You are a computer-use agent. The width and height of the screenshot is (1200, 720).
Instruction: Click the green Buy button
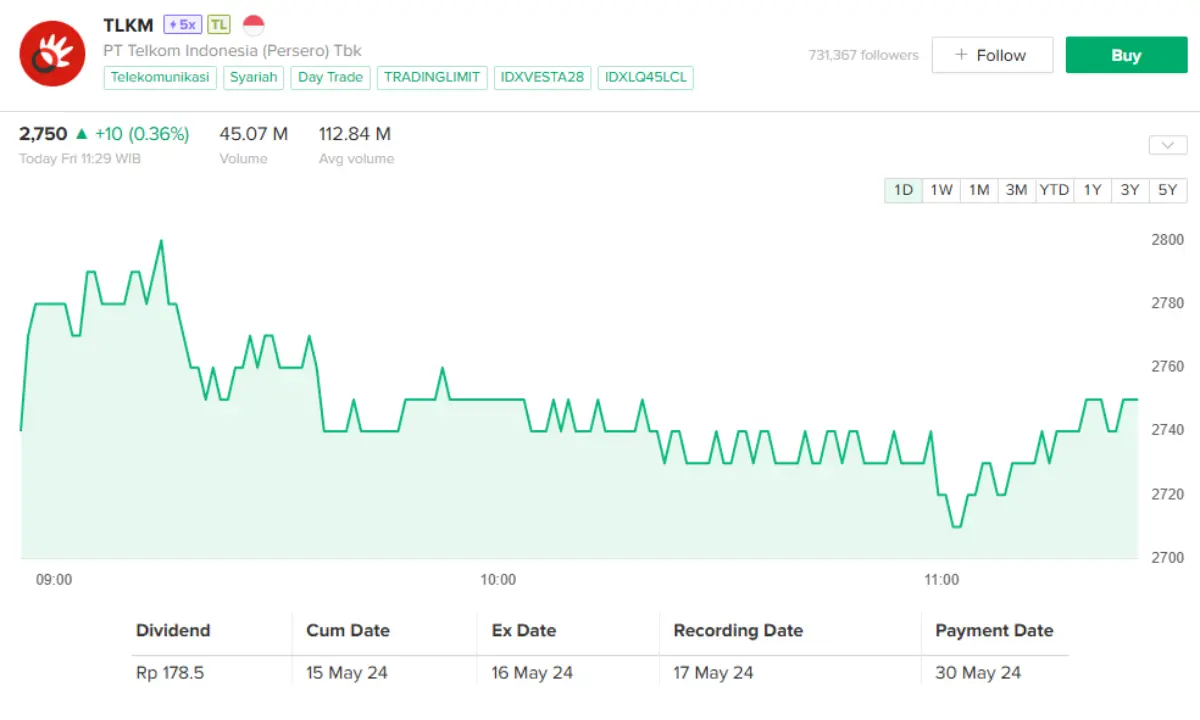1126,55
